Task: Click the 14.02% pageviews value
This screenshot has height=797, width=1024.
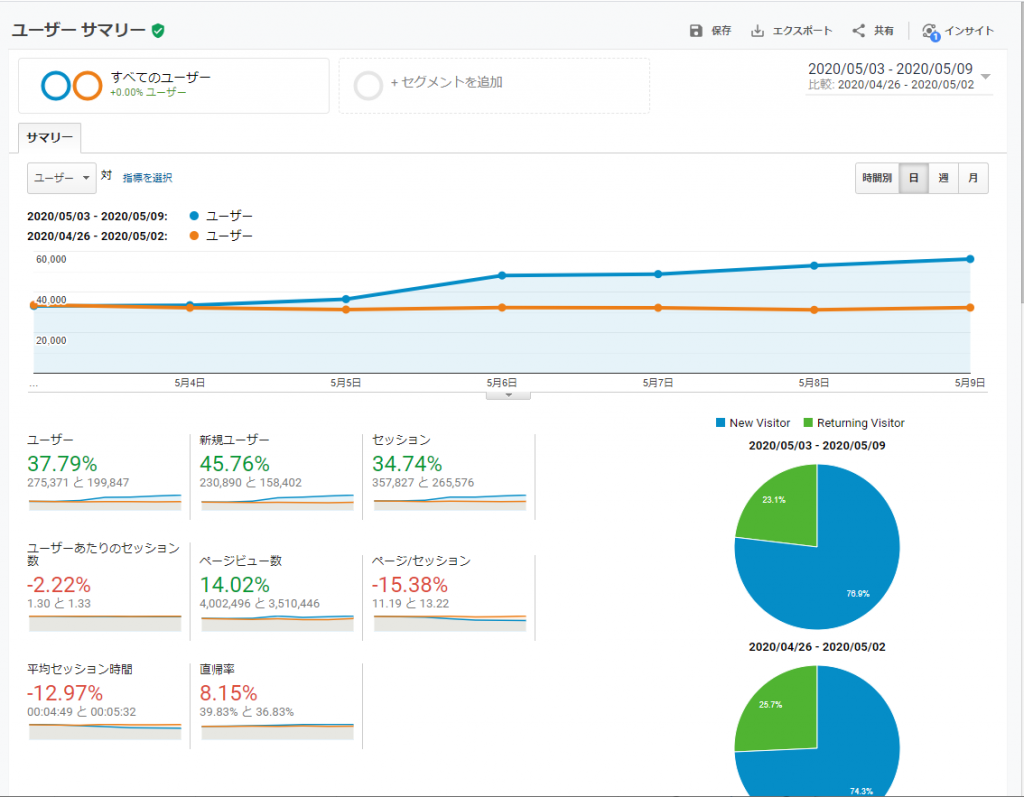Action: pos(234,585)
